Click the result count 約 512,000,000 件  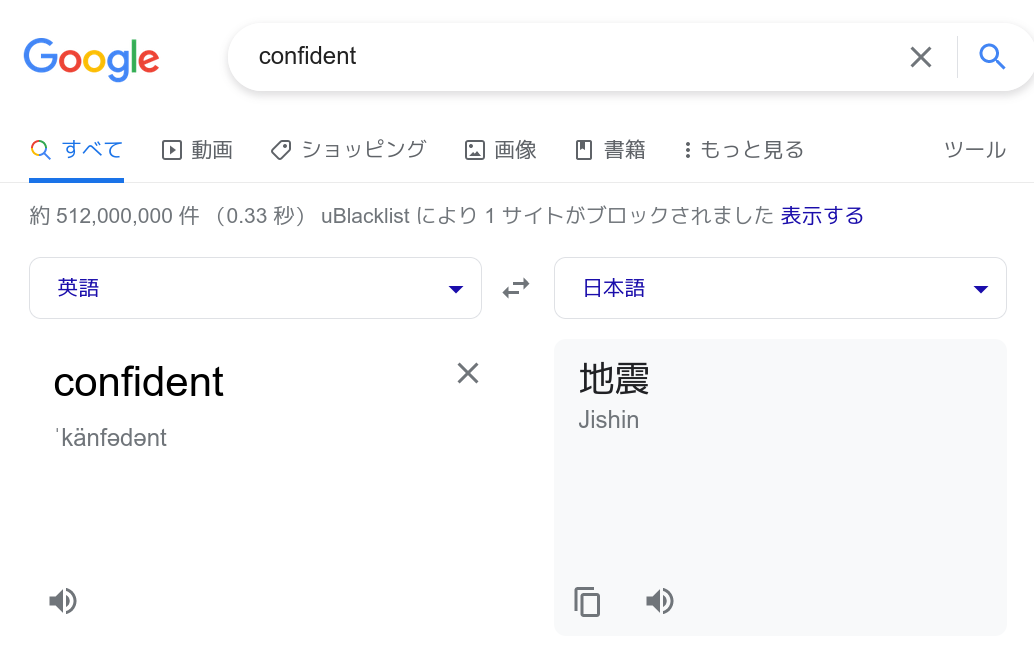coord(114,216)
